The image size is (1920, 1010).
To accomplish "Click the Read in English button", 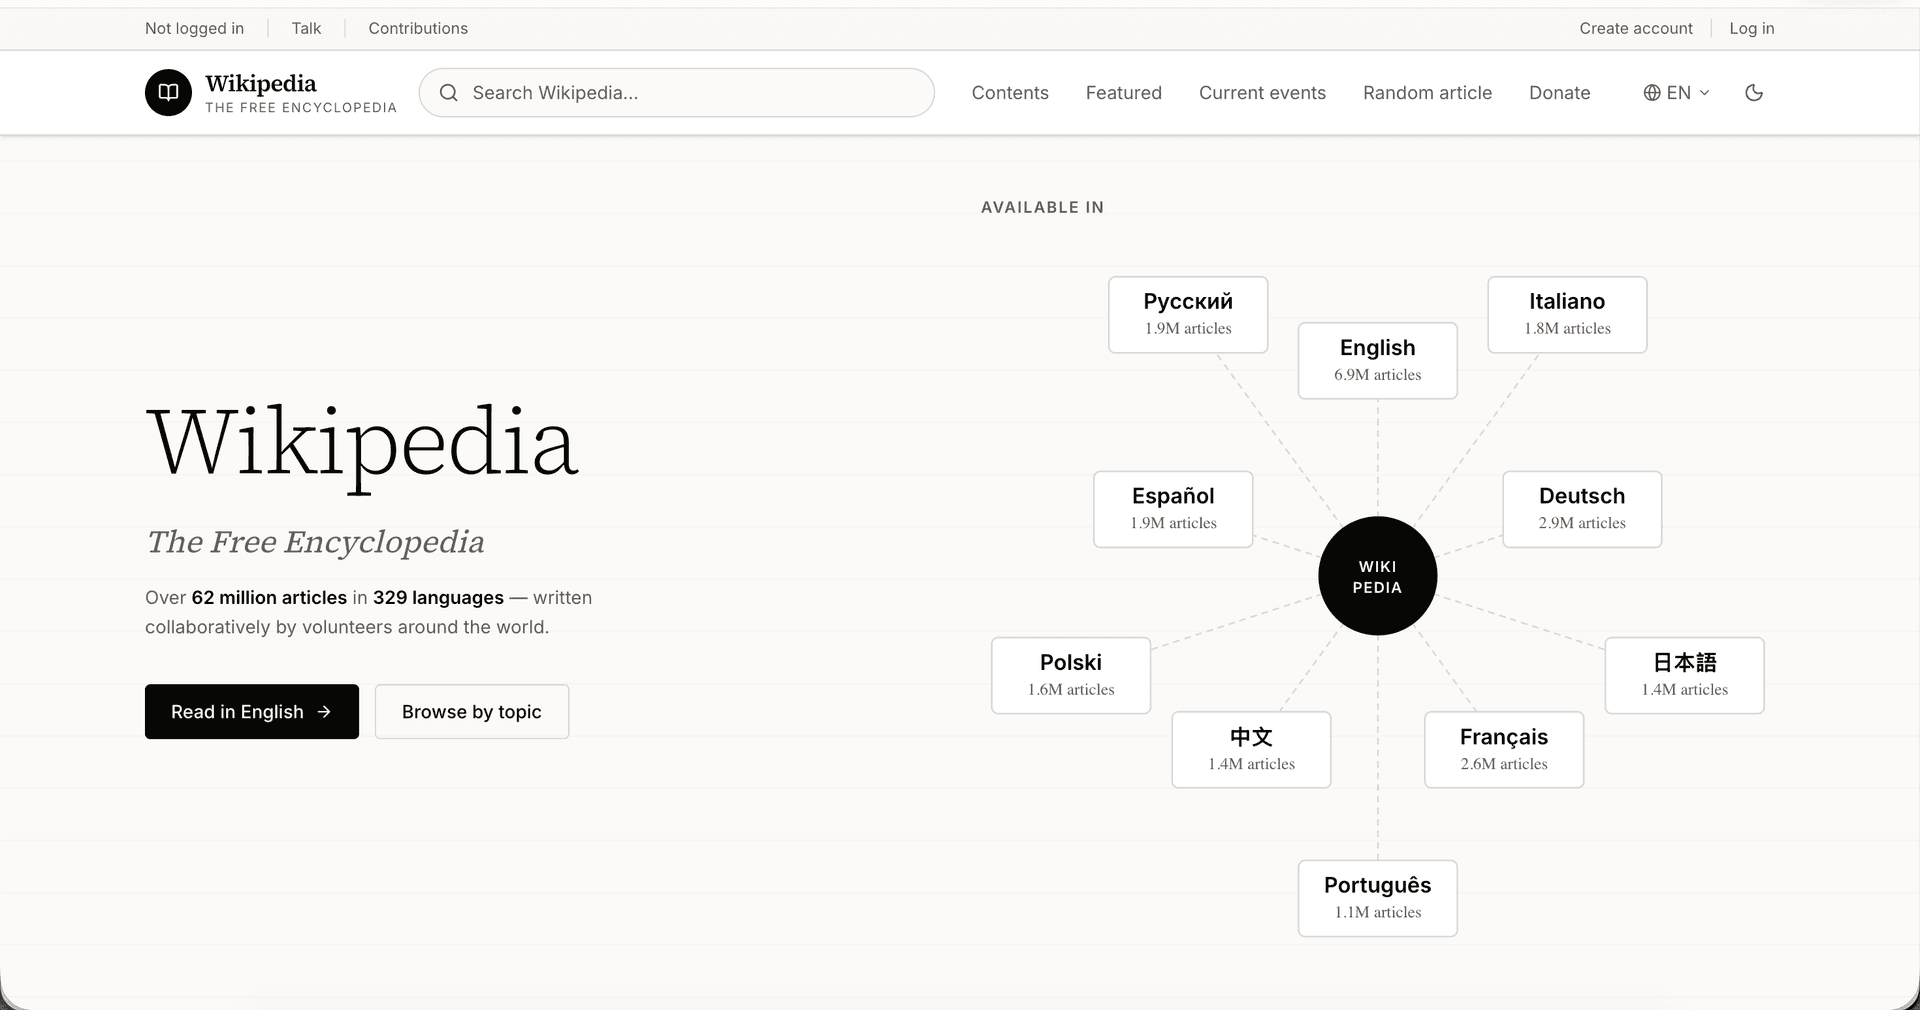I will pyautogui.click(x=252, y=712).
